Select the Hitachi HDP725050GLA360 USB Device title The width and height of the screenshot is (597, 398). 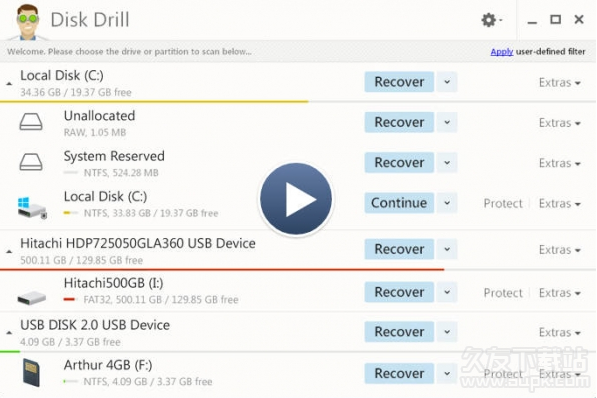(x=138, y=243)
